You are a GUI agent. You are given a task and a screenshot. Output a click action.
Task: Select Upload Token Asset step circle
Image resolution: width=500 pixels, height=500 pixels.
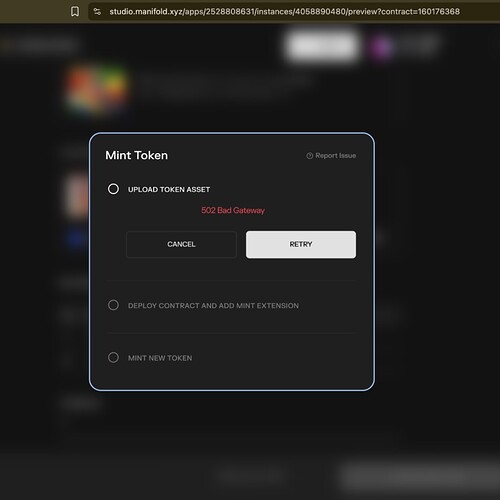pos(113,189)
